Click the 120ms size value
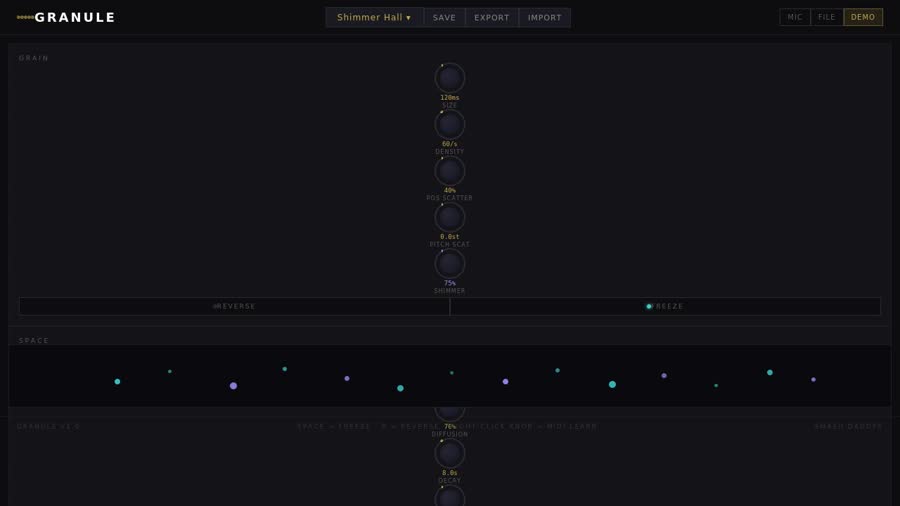This screenshot has width=900, height=506. [449, 98]
